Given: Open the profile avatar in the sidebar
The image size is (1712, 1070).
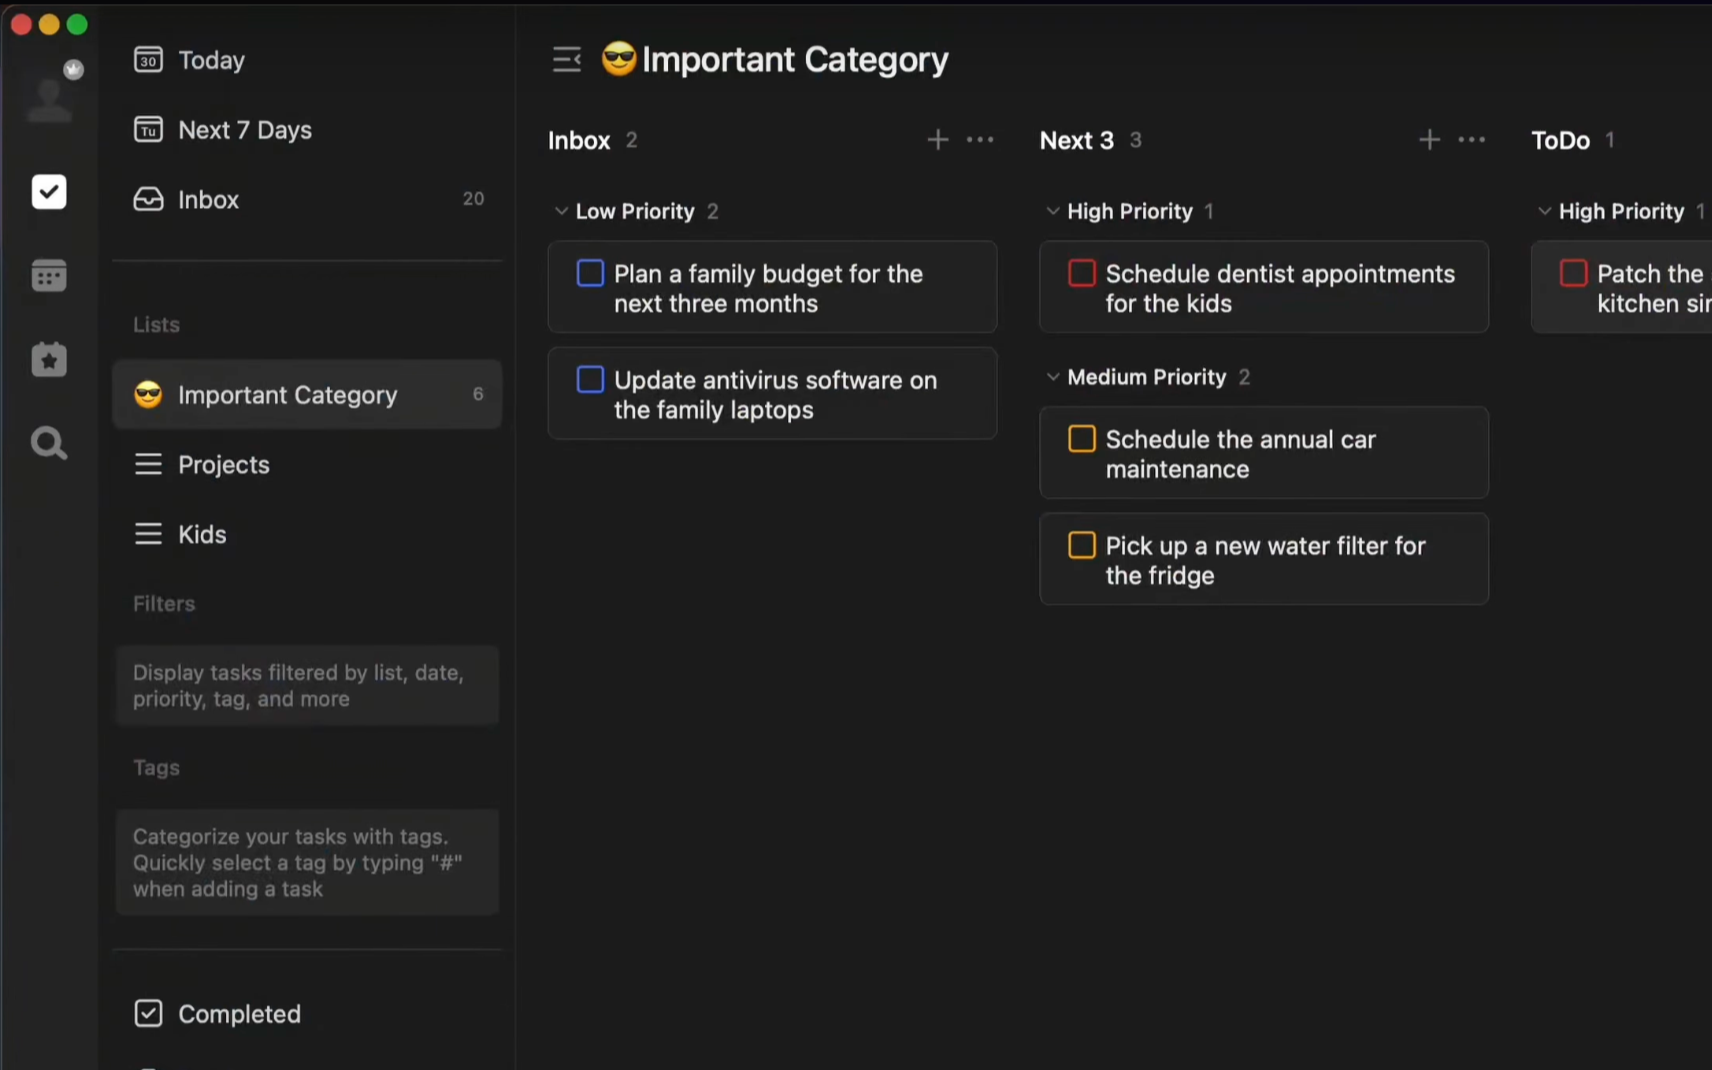Looking at the screenshot, I should pos(49,98).
